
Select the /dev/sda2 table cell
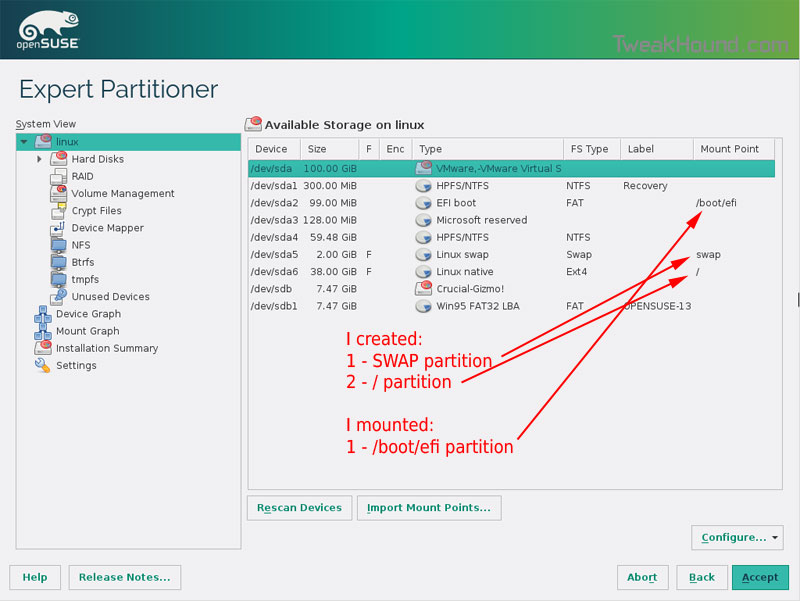[x=274, y=203]
